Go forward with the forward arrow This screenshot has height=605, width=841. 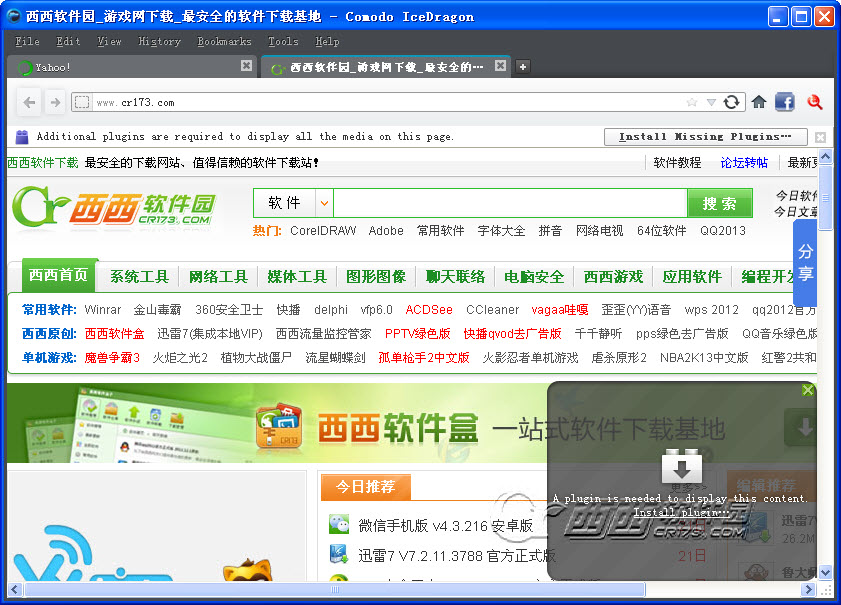click(55, 102)
